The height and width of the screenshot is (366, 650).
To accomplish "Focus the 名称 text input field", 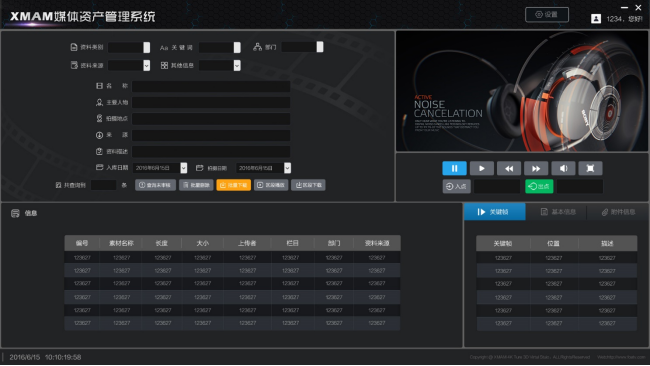I will (x=211, y=86).
